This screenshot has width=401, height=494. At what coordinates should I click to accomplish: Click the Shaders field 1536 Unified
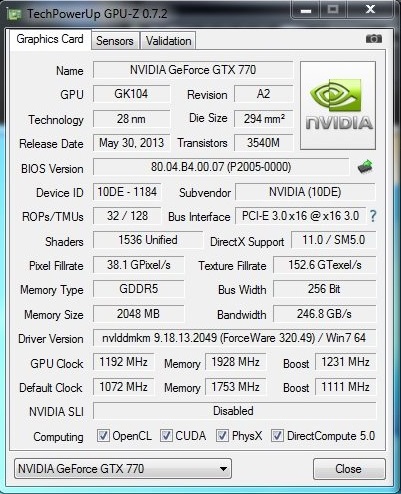coord(148,240)
